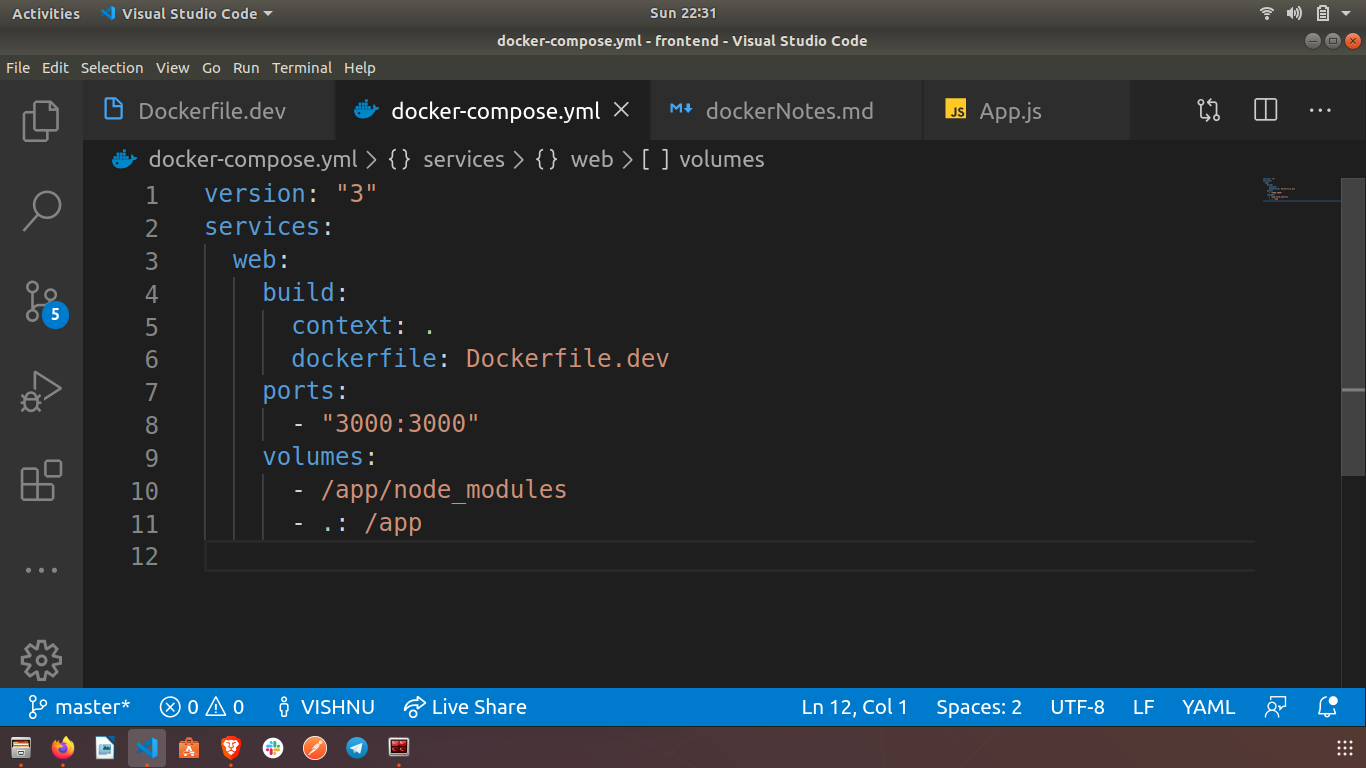Open the Search panel
The width and height of the screenshot is (1366, 768).
point(40,210)
